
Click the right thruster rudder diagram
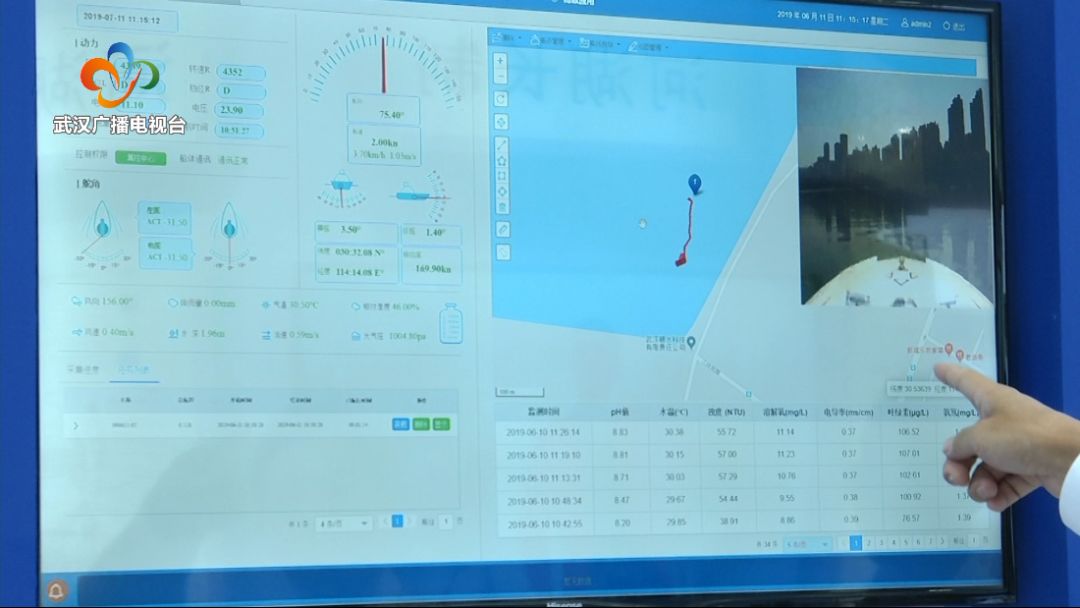point(229,234)
